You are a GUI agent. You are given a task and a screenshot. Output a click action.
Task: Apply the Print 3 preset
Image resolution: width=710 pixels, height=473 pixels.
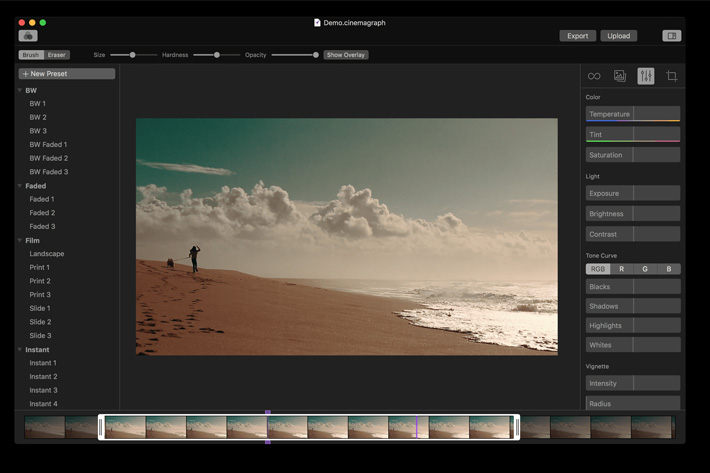[x=40, y=295]
